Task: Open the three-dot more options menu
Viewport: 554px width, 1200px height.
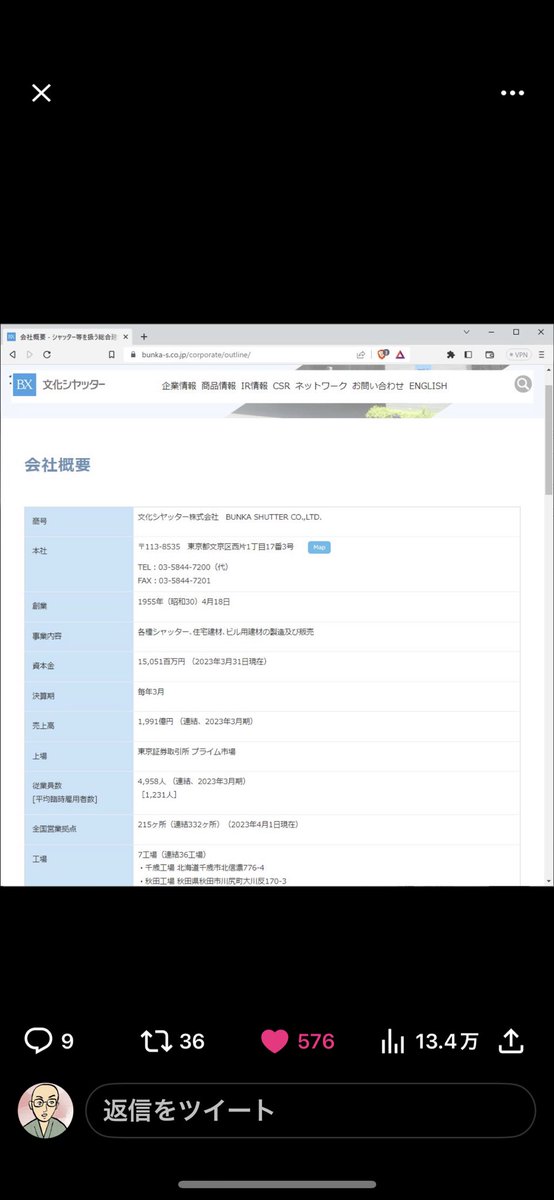Action: (512, 93)
